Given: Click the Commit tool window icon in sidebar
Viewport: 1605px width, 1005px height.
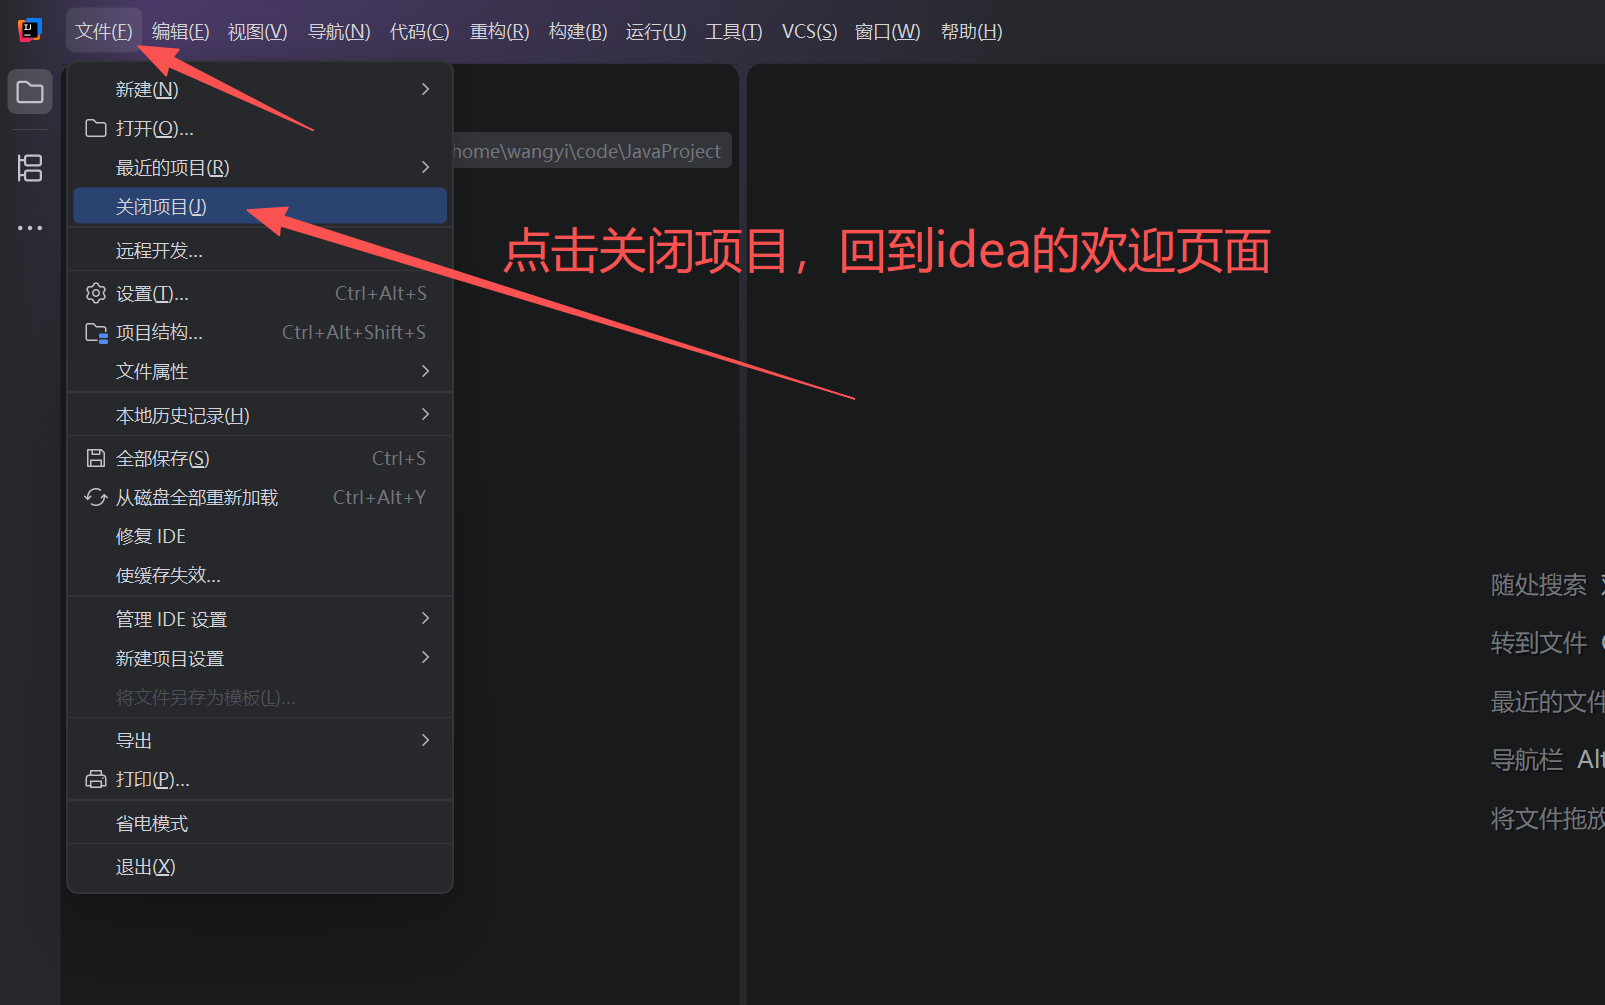Looking at the screenshot, I should [29, 168].
